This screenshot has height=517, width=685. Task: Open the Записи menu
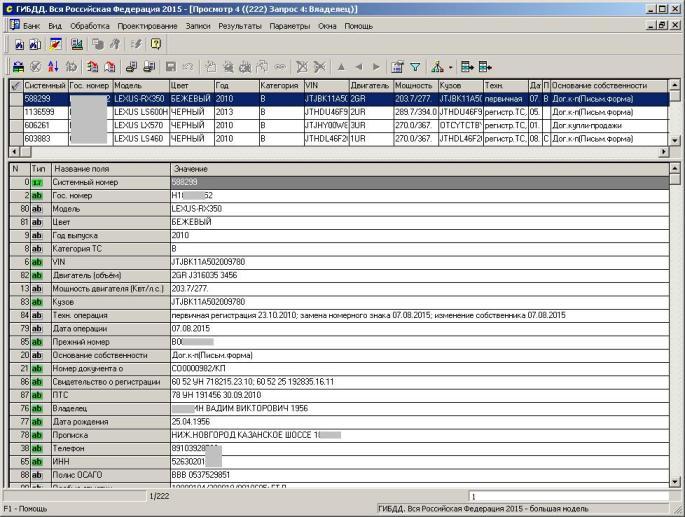(x=198, y=26)
